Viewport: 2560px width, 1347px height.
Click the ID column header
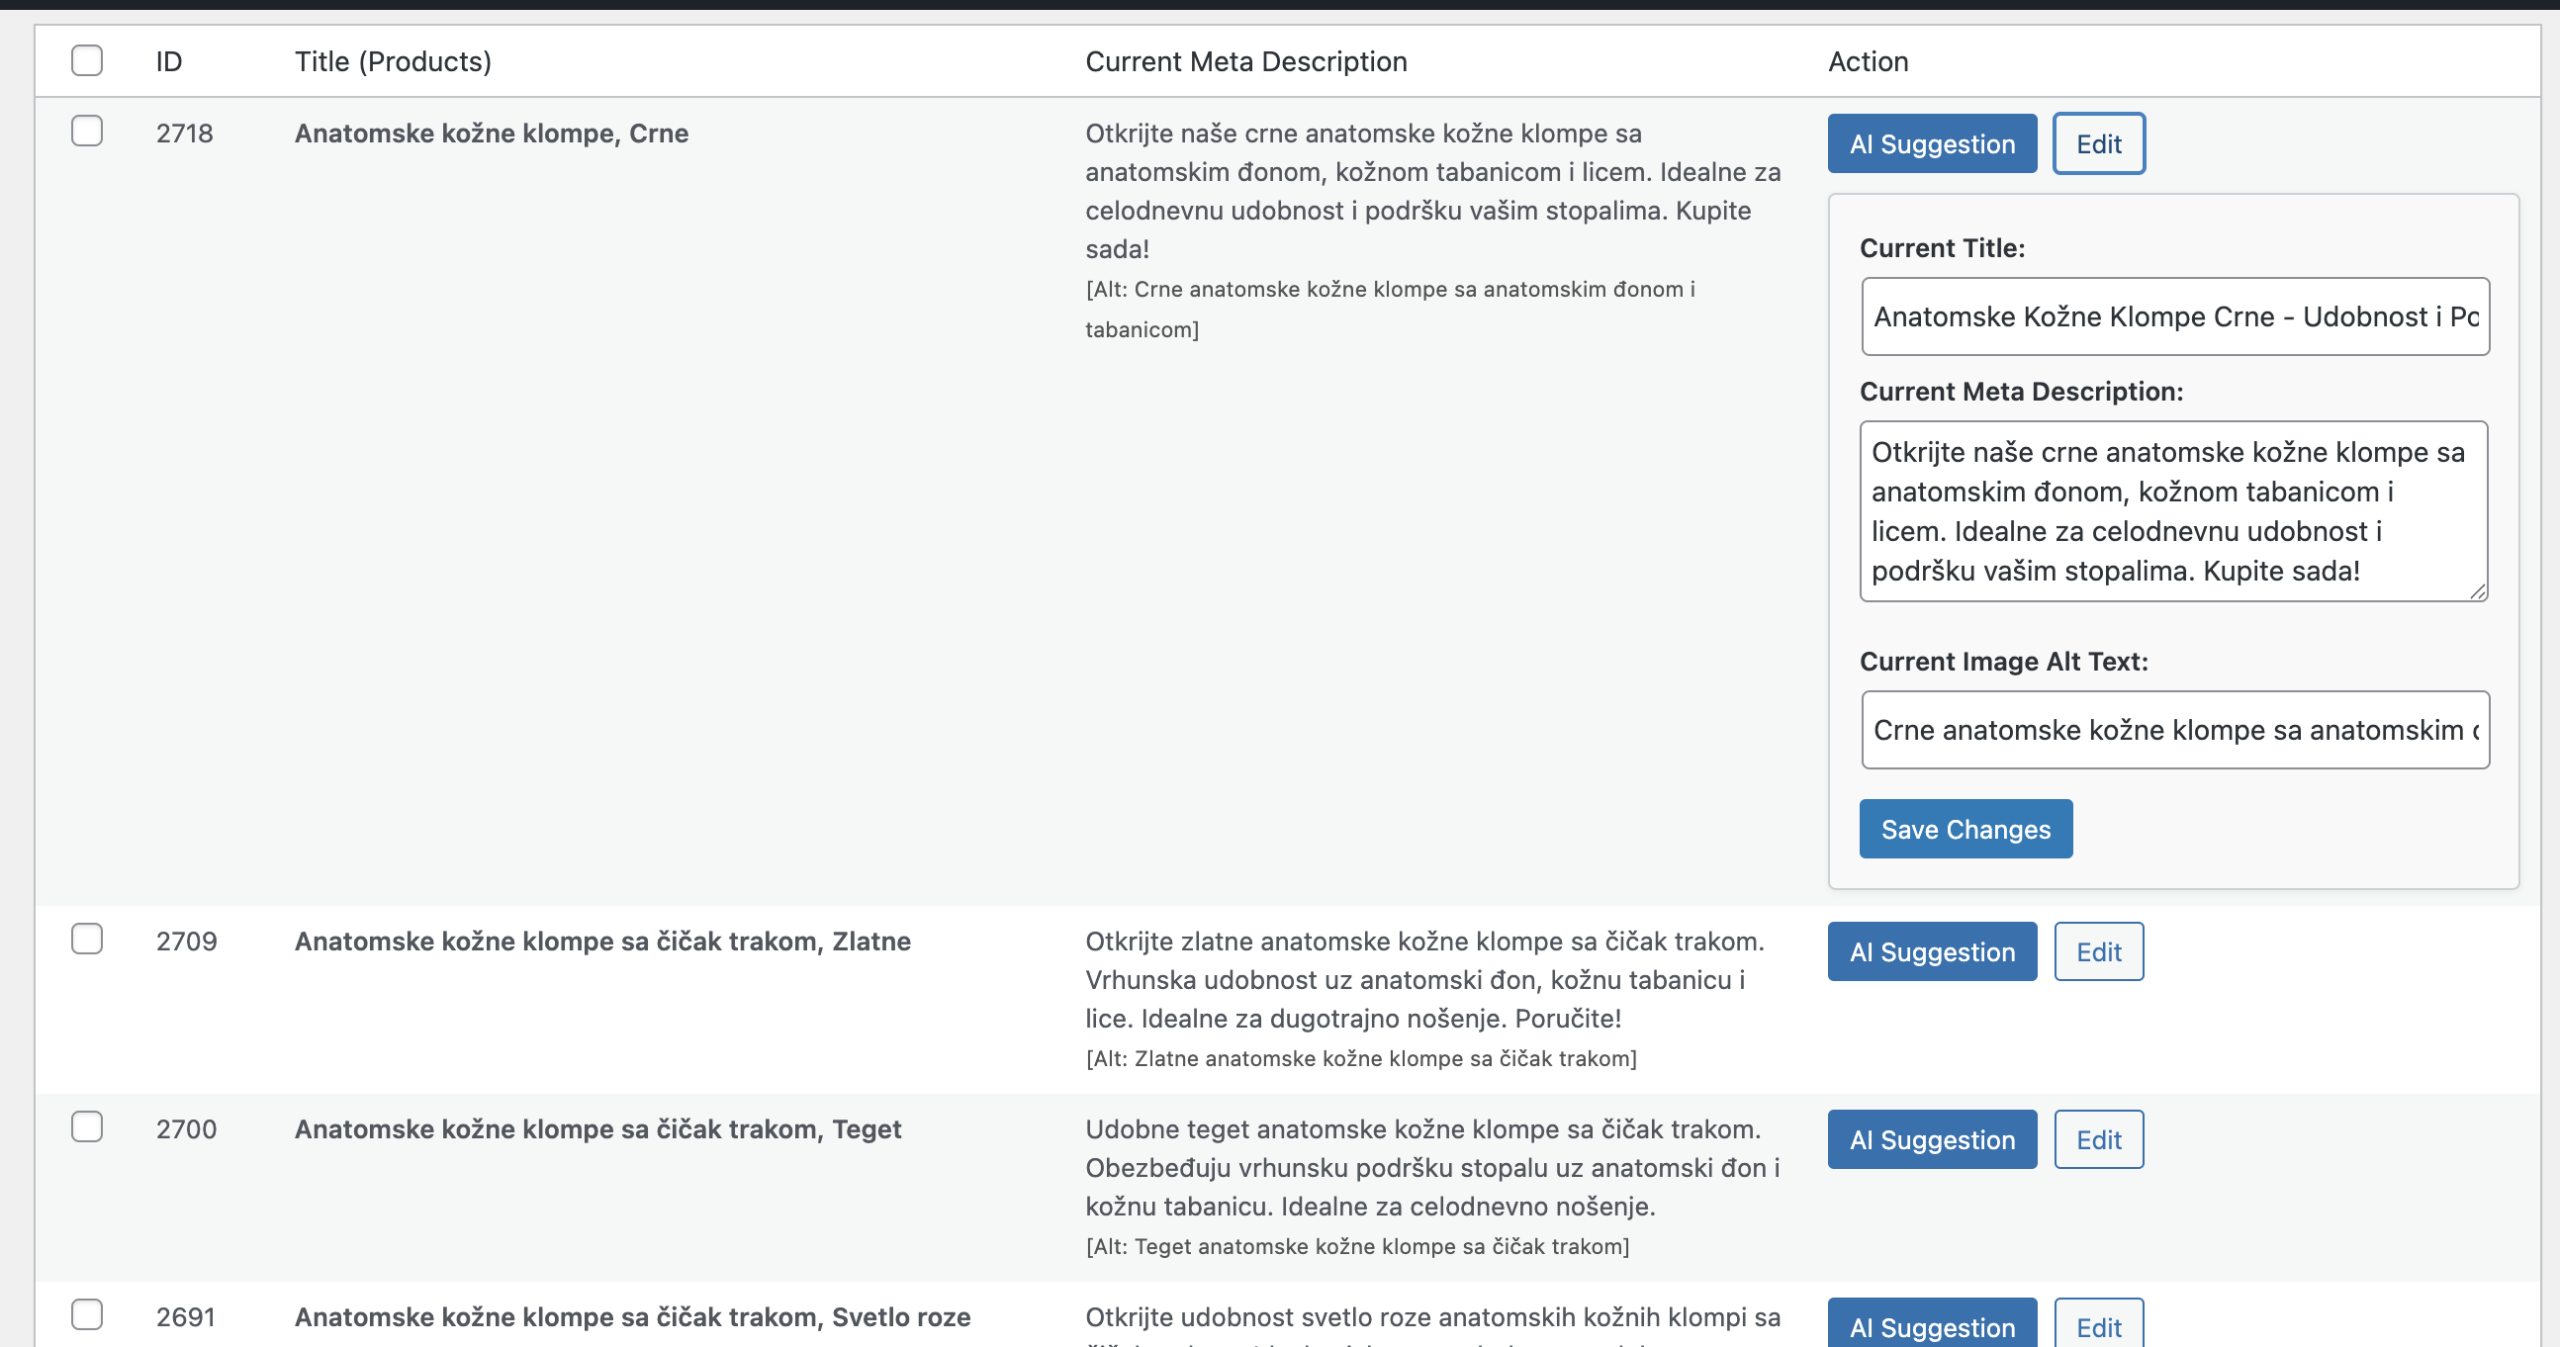(x=169, y=62)
